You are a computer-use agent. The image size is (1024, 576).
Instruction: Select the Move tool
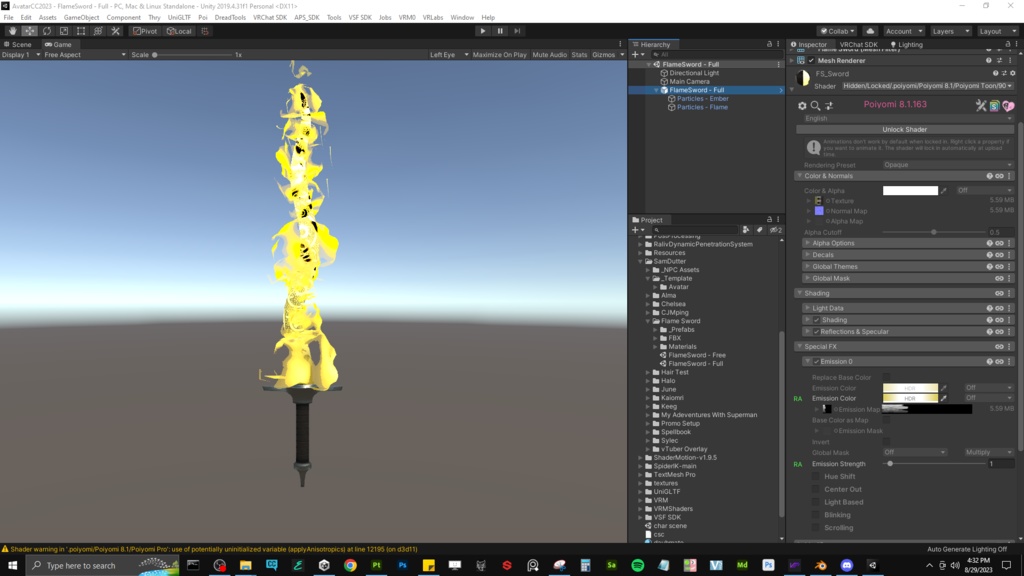29,31
